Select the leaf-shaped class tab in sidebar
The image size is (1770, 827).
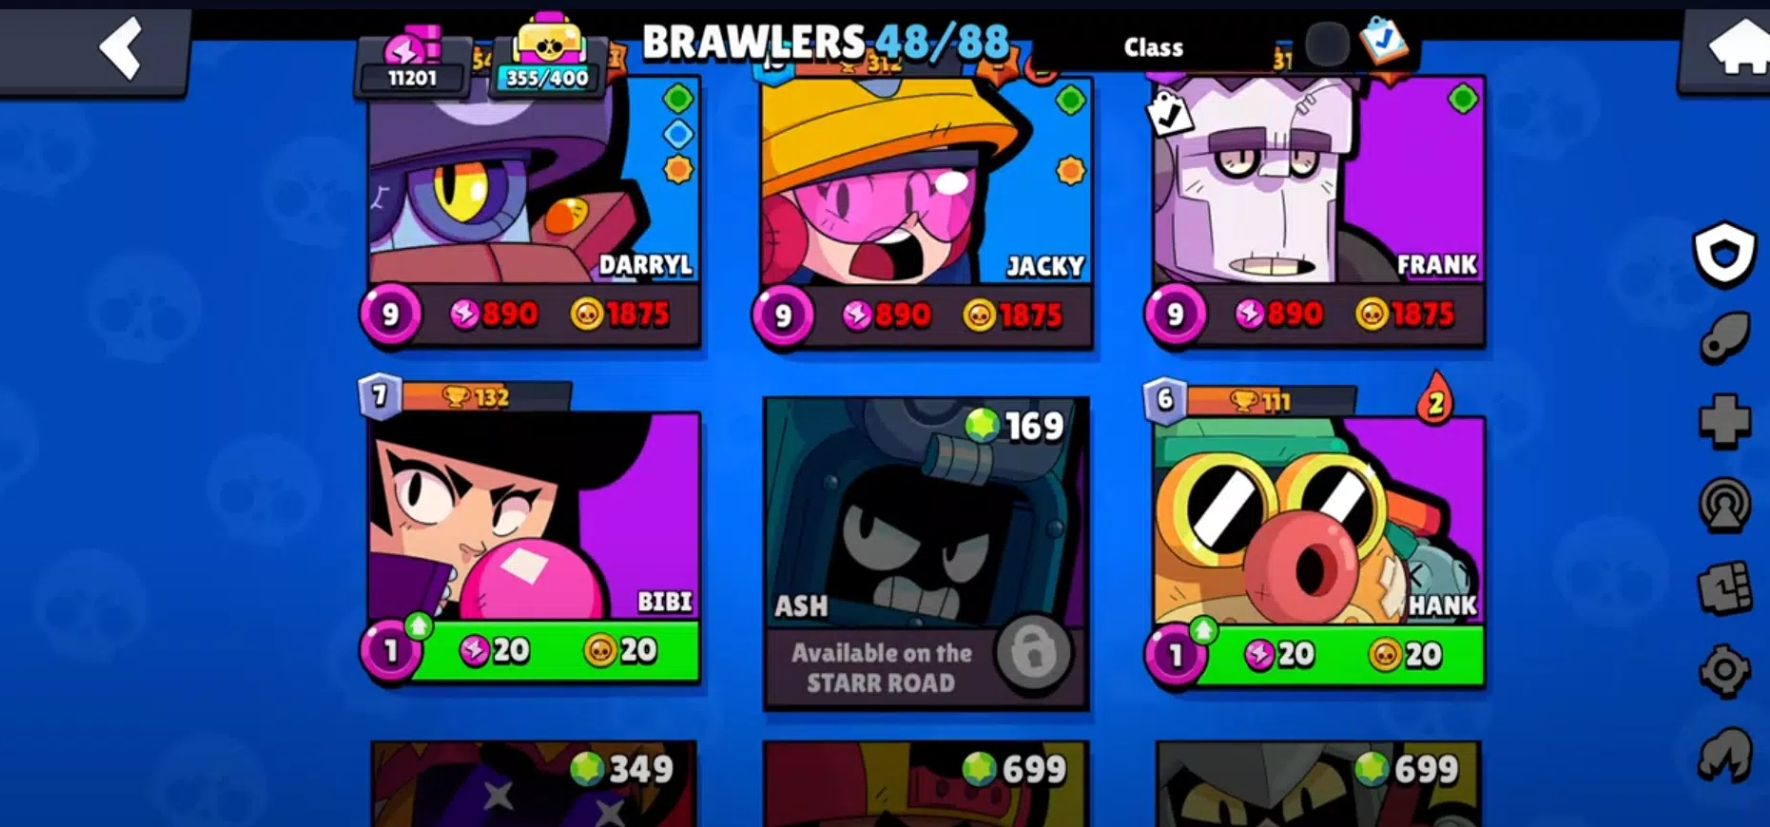[1725, 337]
